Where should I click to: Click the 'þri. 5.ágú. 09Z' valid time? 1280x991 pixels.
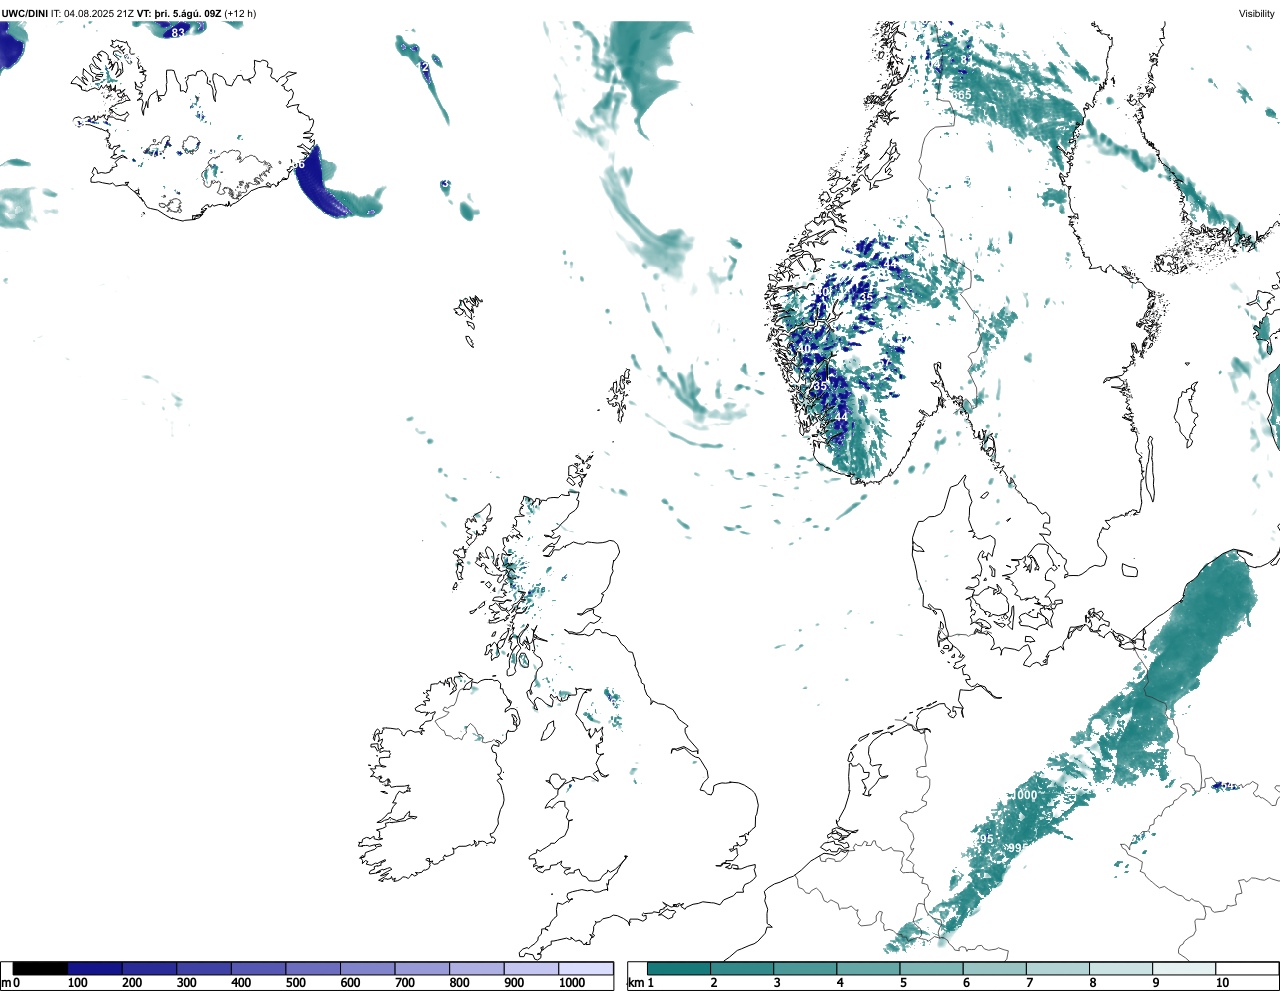click(188, 13)
